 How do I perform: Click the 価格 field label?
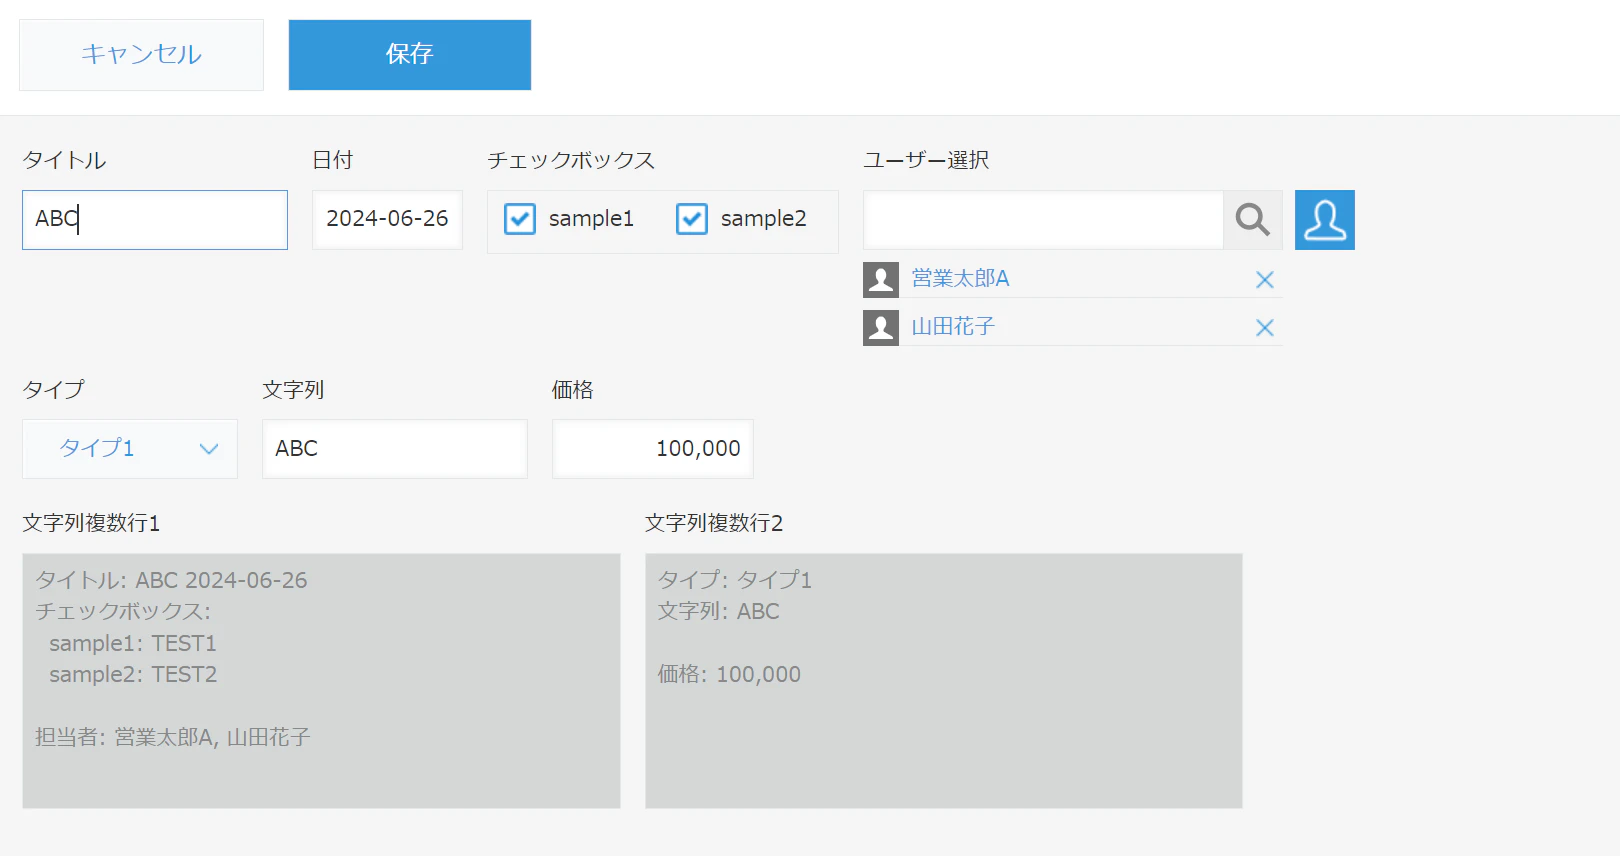pyautogui.click(x=573, y=390)
